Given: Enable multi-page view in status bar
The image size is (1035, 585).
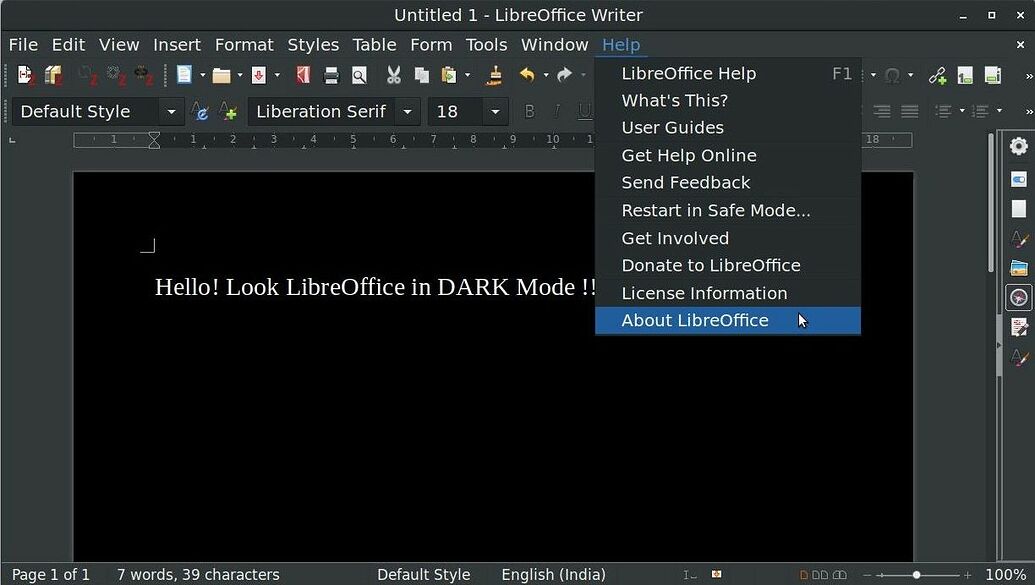Looking at the screenshot, I should (820, 575).
